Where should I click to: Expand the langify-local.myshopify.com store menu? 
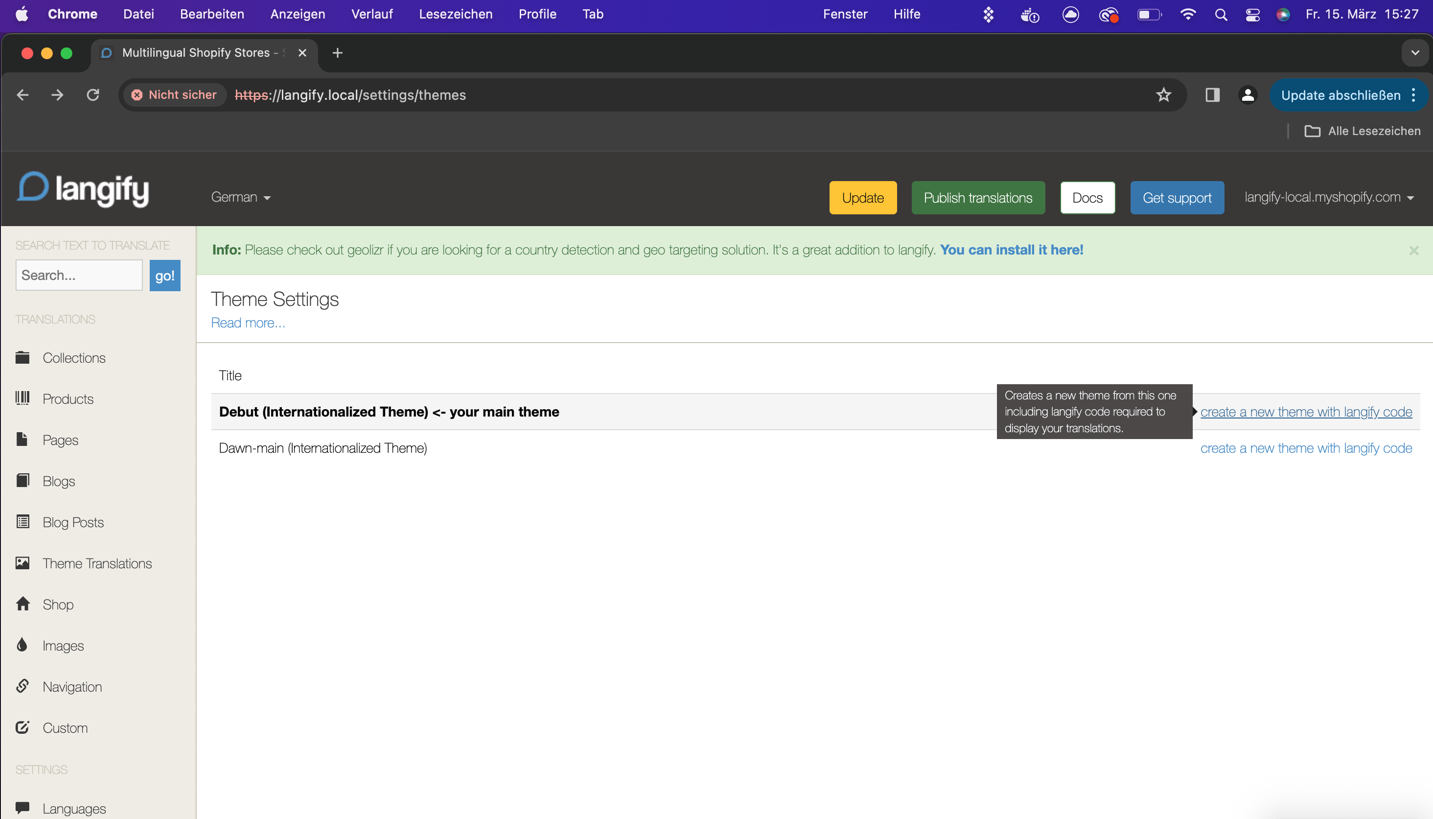coord(1329,197)
